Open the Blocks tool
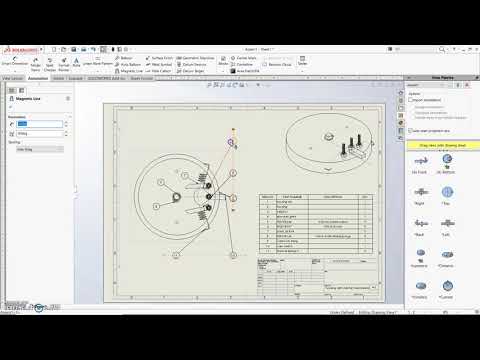Screen dimensions: 480x360 coord(223,61)
